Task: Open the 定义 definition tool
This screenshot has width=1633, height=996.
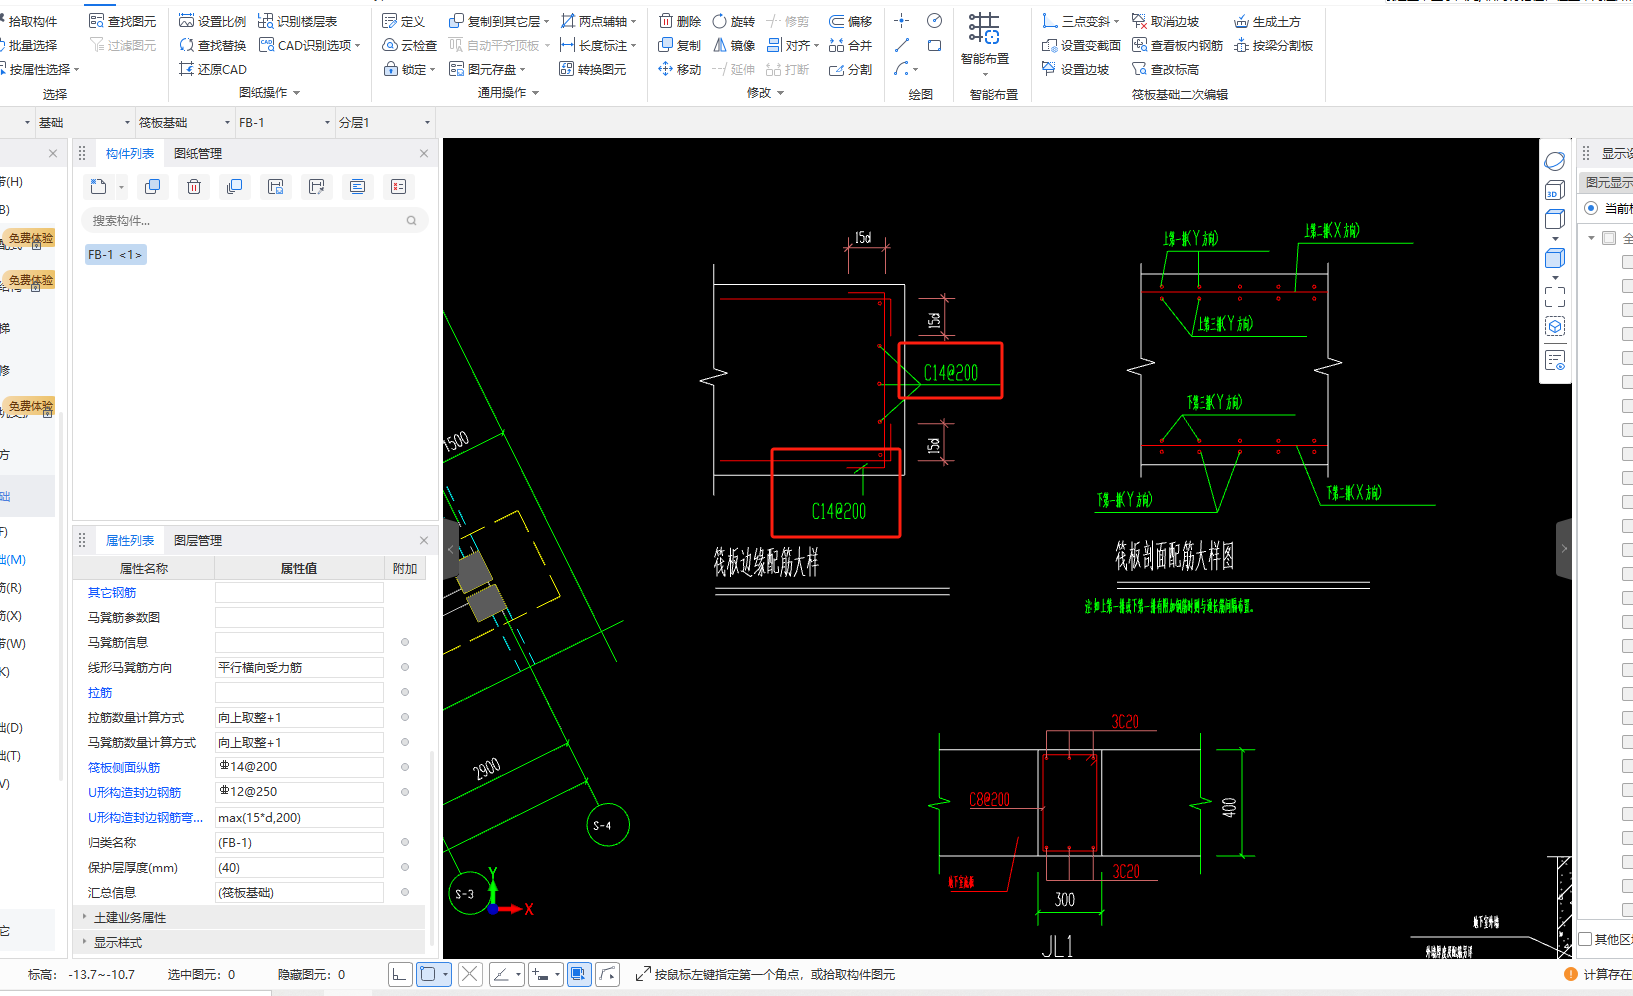Action: (x=403, y=21)
